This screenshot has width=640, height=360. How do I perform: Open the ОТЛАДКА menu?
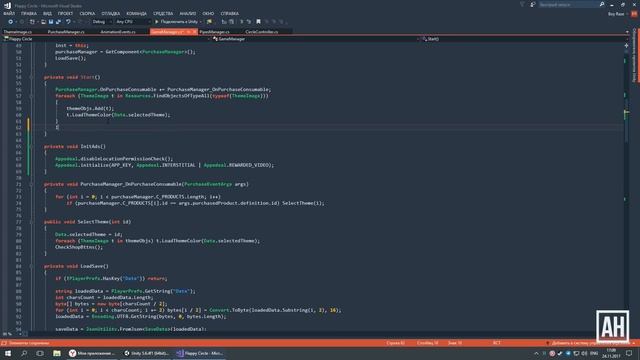pos(111,13)
